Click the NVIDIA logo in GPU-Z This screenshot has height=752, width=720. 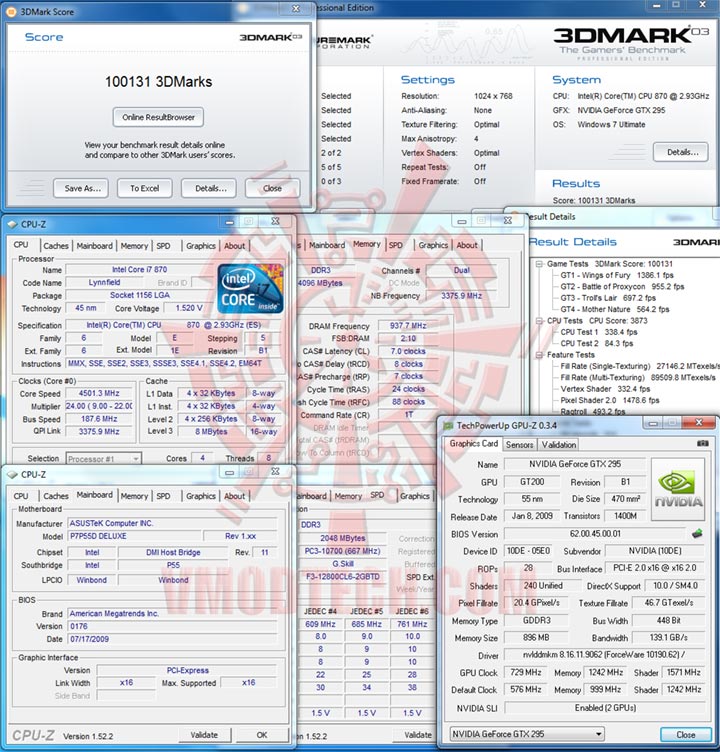pyautogui.click(x=678, y=490)
